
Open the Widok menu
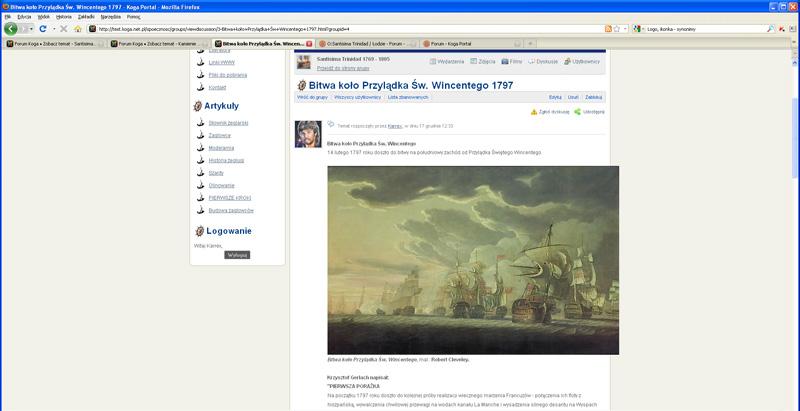[44, 17]
